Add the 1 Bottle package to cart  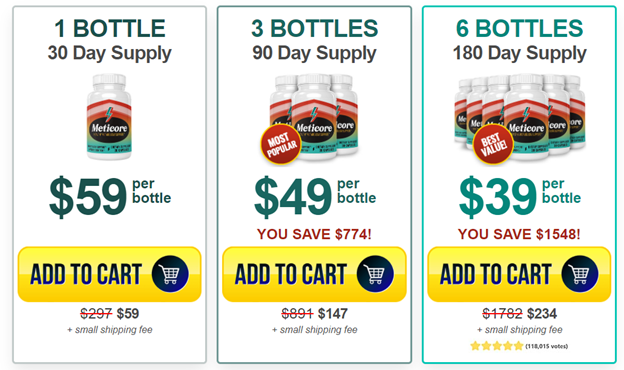pyautogui.click(x=109, y=274)
